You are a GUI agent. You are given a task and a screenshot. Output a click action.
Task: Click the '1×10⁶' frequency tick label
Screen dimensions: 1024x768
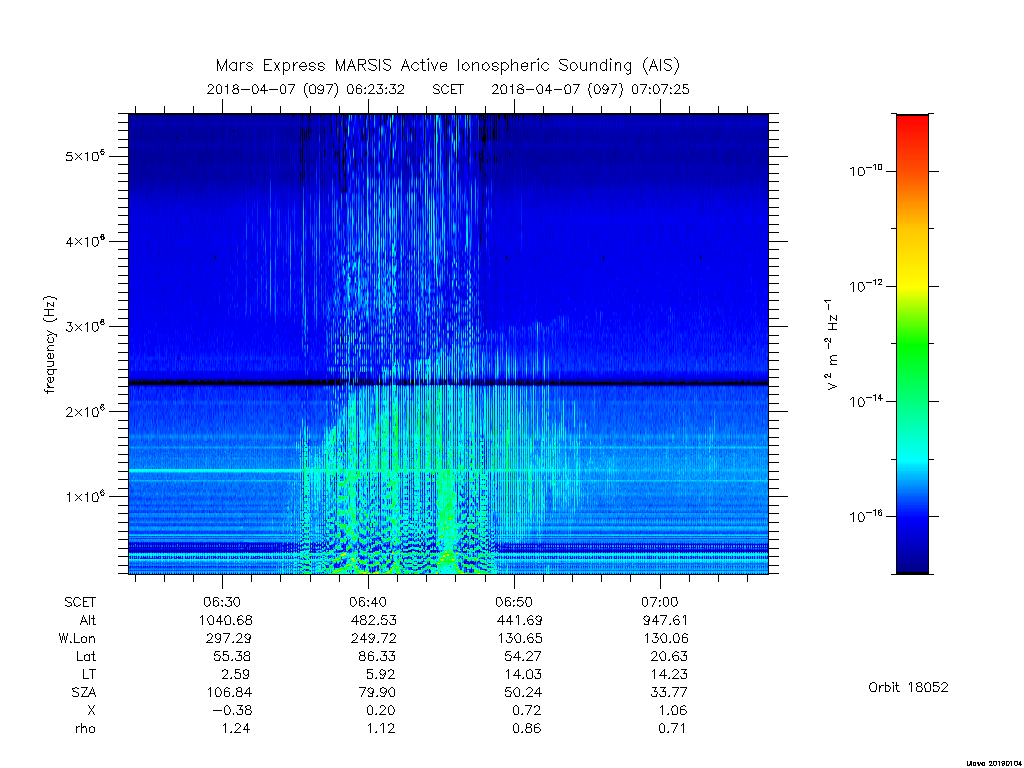pyautogui.click(x=85, y=497)
